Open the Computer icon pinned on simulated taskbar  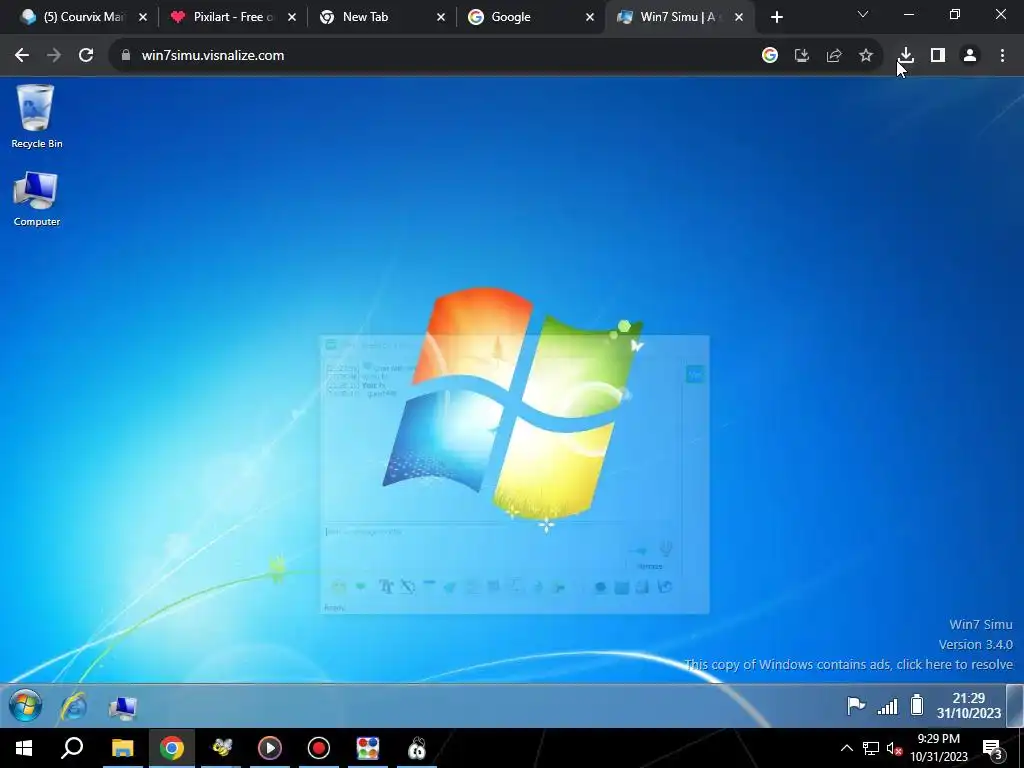(x=123, y=707)
